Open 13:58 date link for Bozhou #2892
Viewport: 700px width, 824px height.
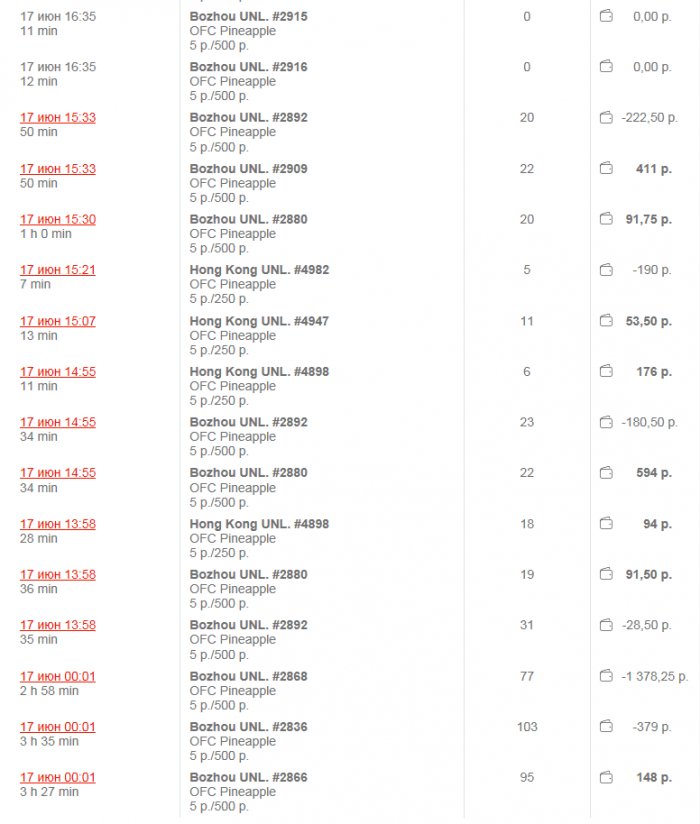58,626
